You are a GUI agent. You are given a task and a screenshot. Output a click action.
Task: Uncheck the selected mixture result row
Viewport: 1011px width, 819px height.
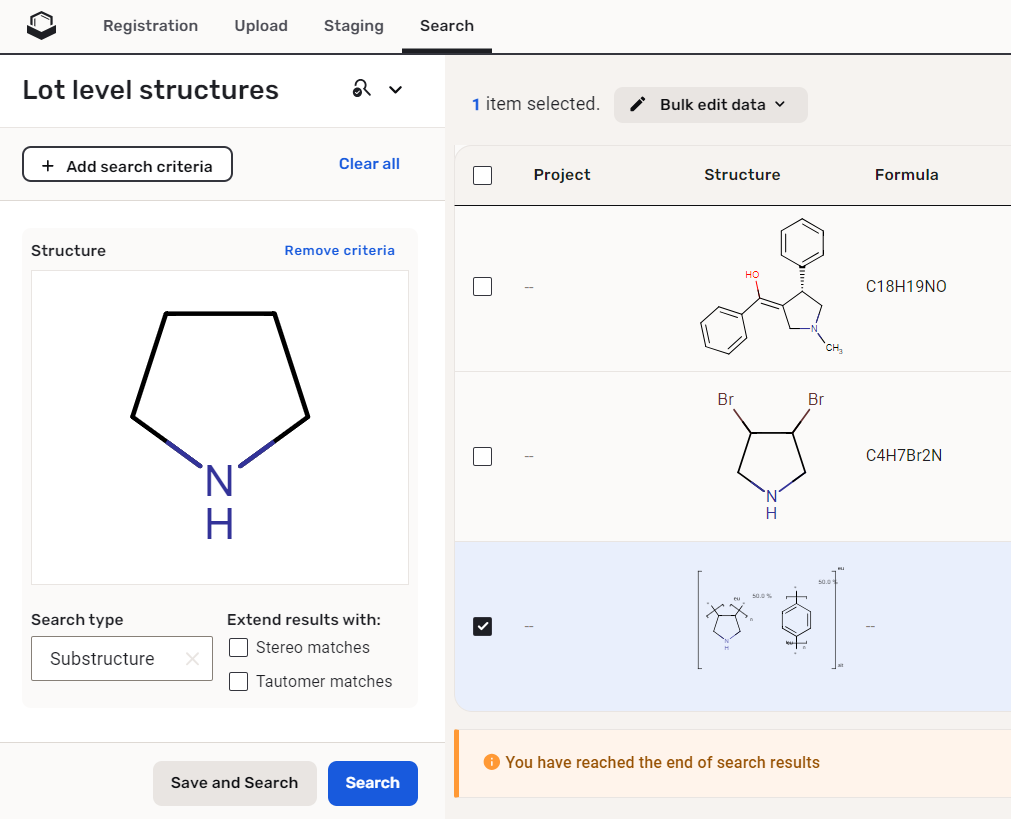tap(482, 626)
